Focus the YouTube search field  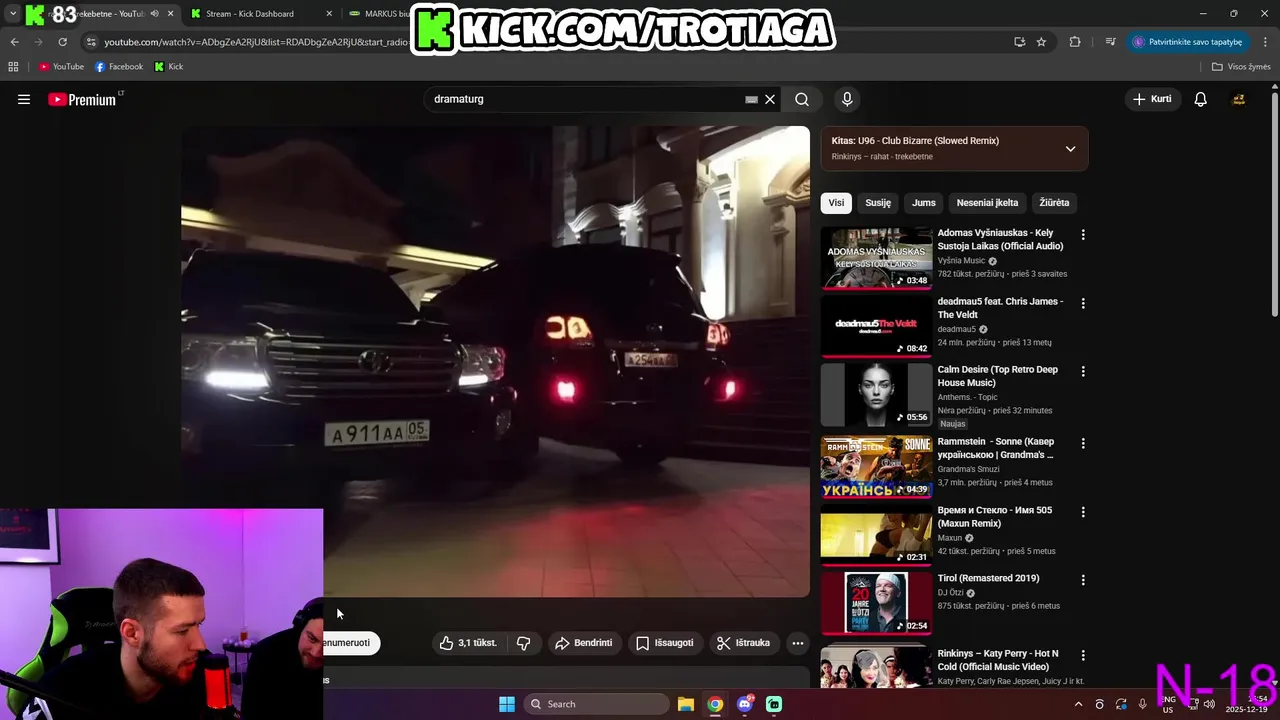pyautogui.click(x=585, y=99)
